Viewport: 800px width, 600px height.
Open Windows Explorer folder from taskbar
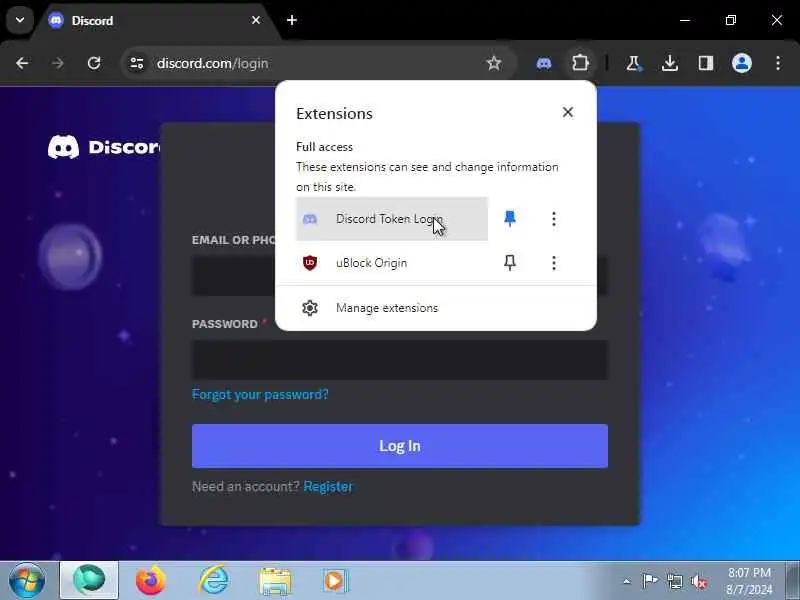click(x=276, y=581)
